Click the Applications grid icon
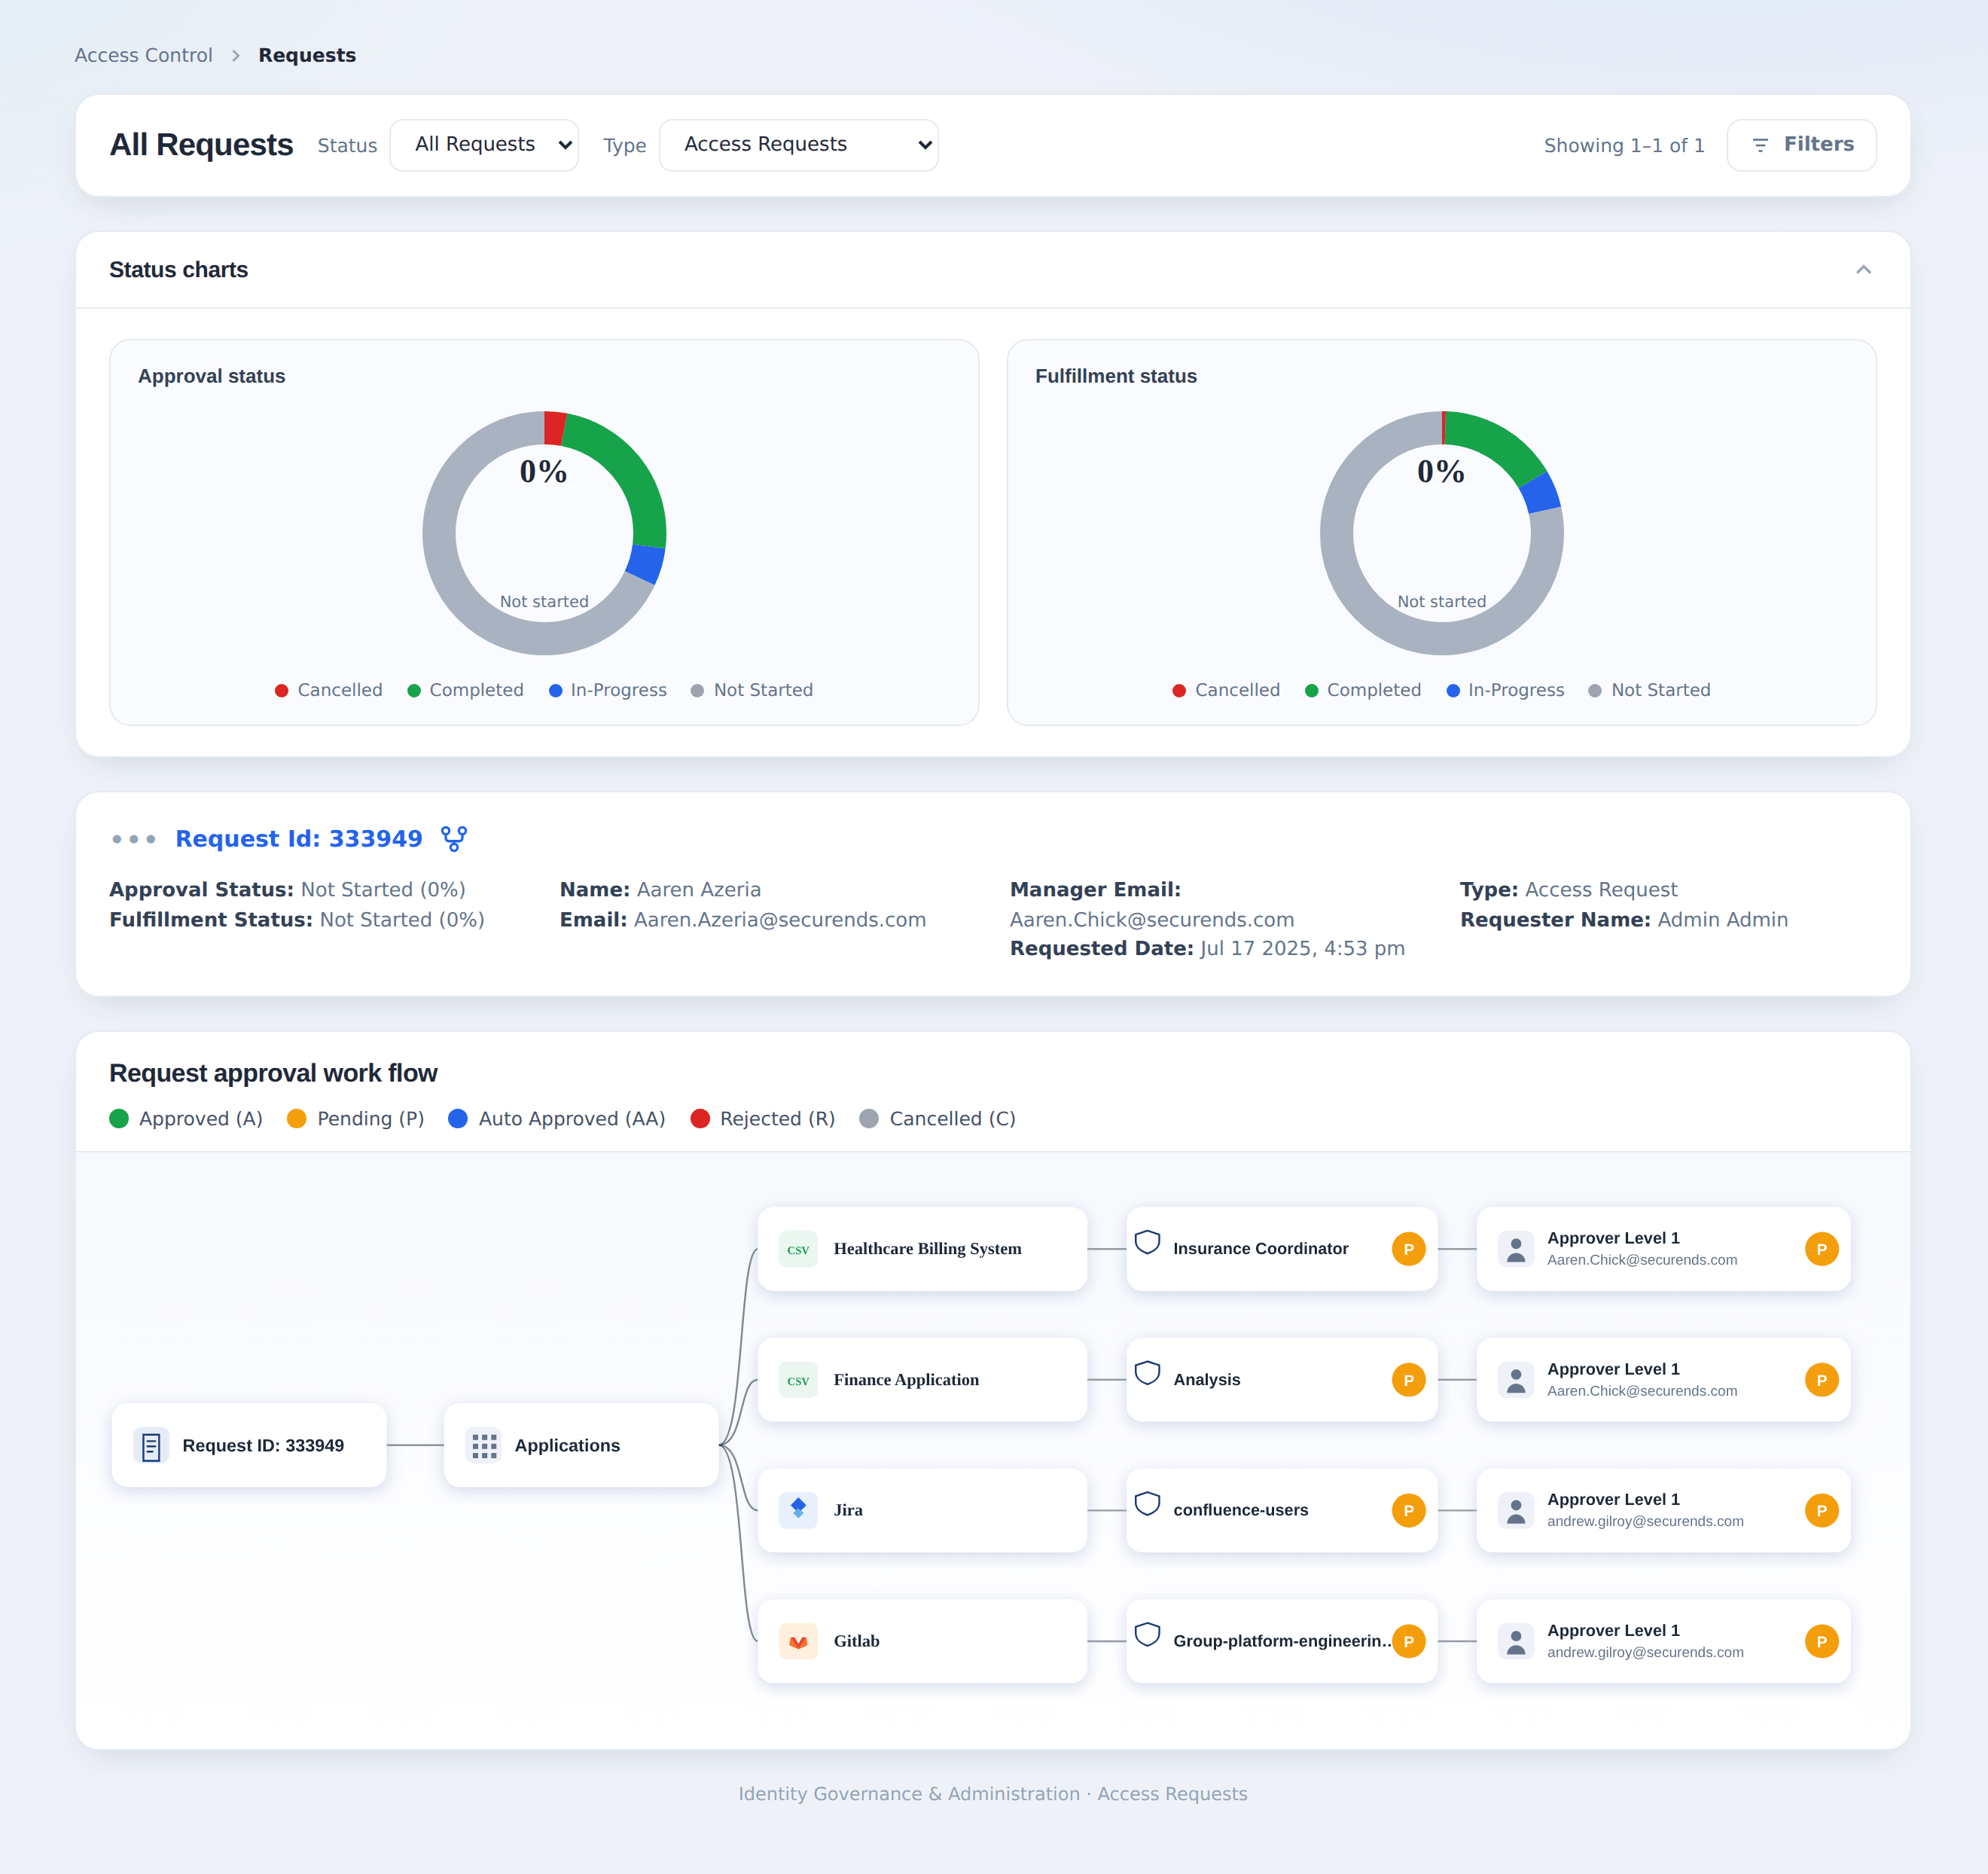The image size is (1988, 1874). [x=484, y=1446]
